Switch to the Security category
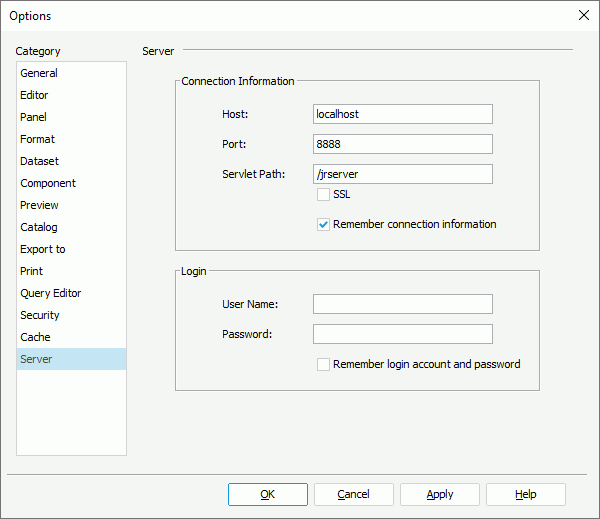Image resolution: width=600 pixels, height=519 pixels. [71, 315]
